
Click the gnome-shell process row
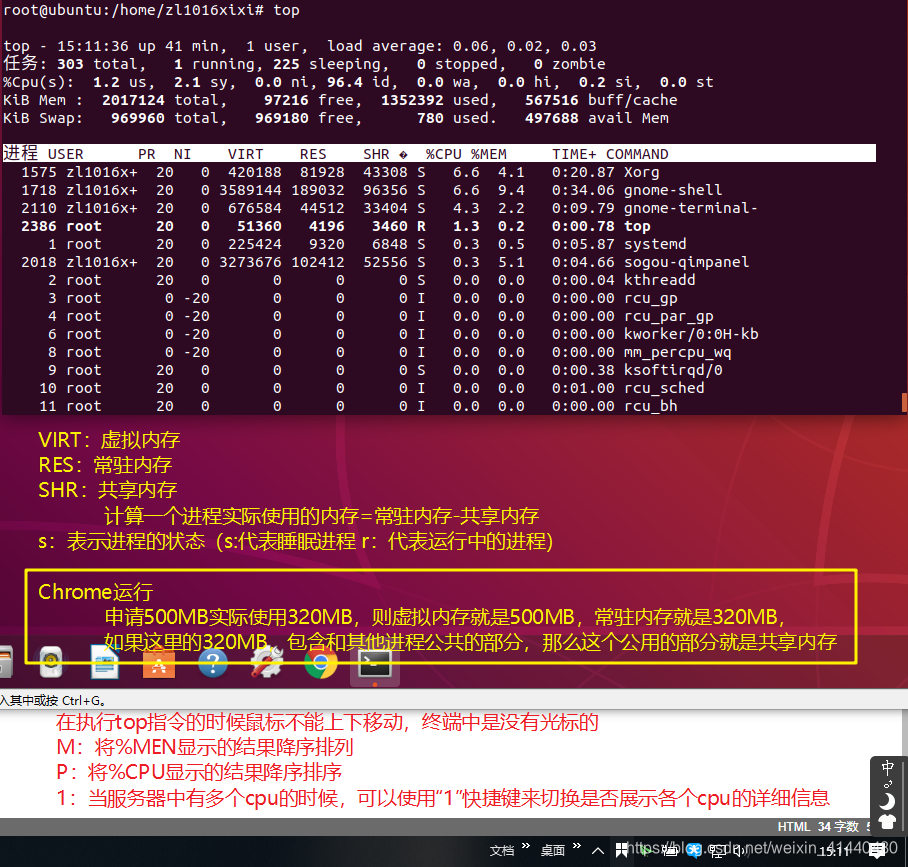coord(439,190)
